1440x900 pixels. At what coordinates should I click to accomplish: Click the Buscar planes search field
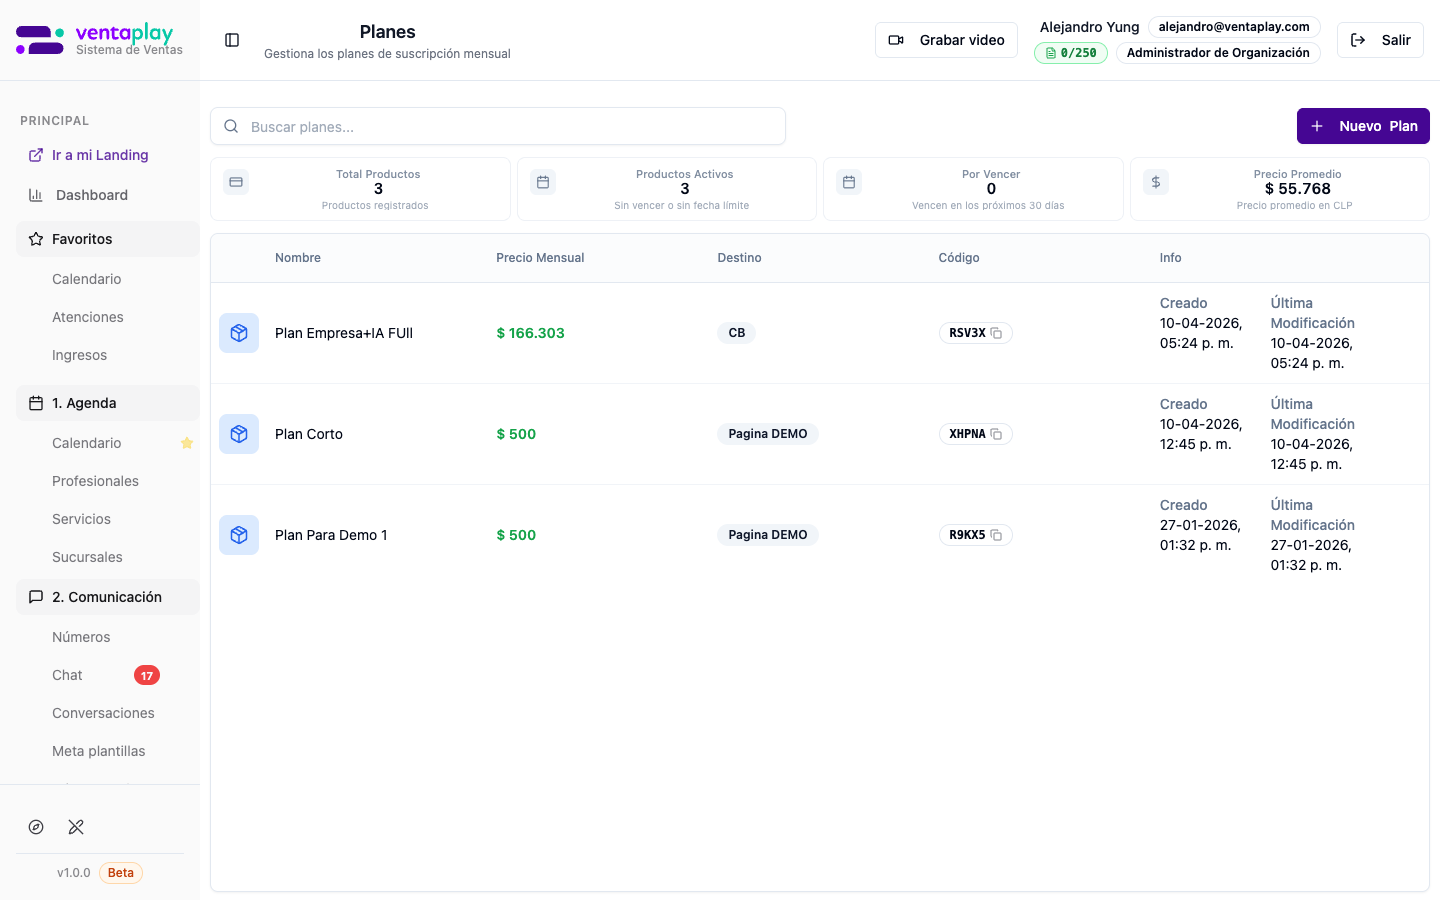click(498, 127)
